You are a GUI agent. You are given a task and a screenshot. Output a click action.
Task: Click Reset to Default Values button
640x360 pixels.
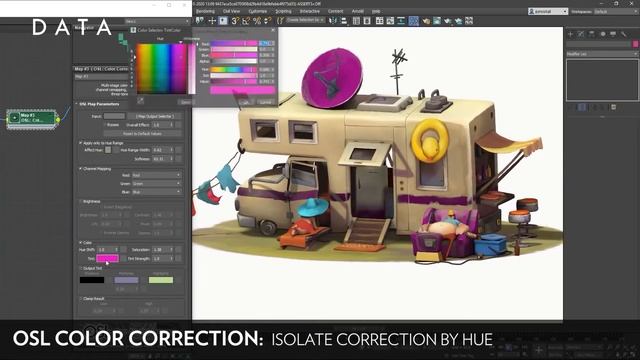point(142,133)
